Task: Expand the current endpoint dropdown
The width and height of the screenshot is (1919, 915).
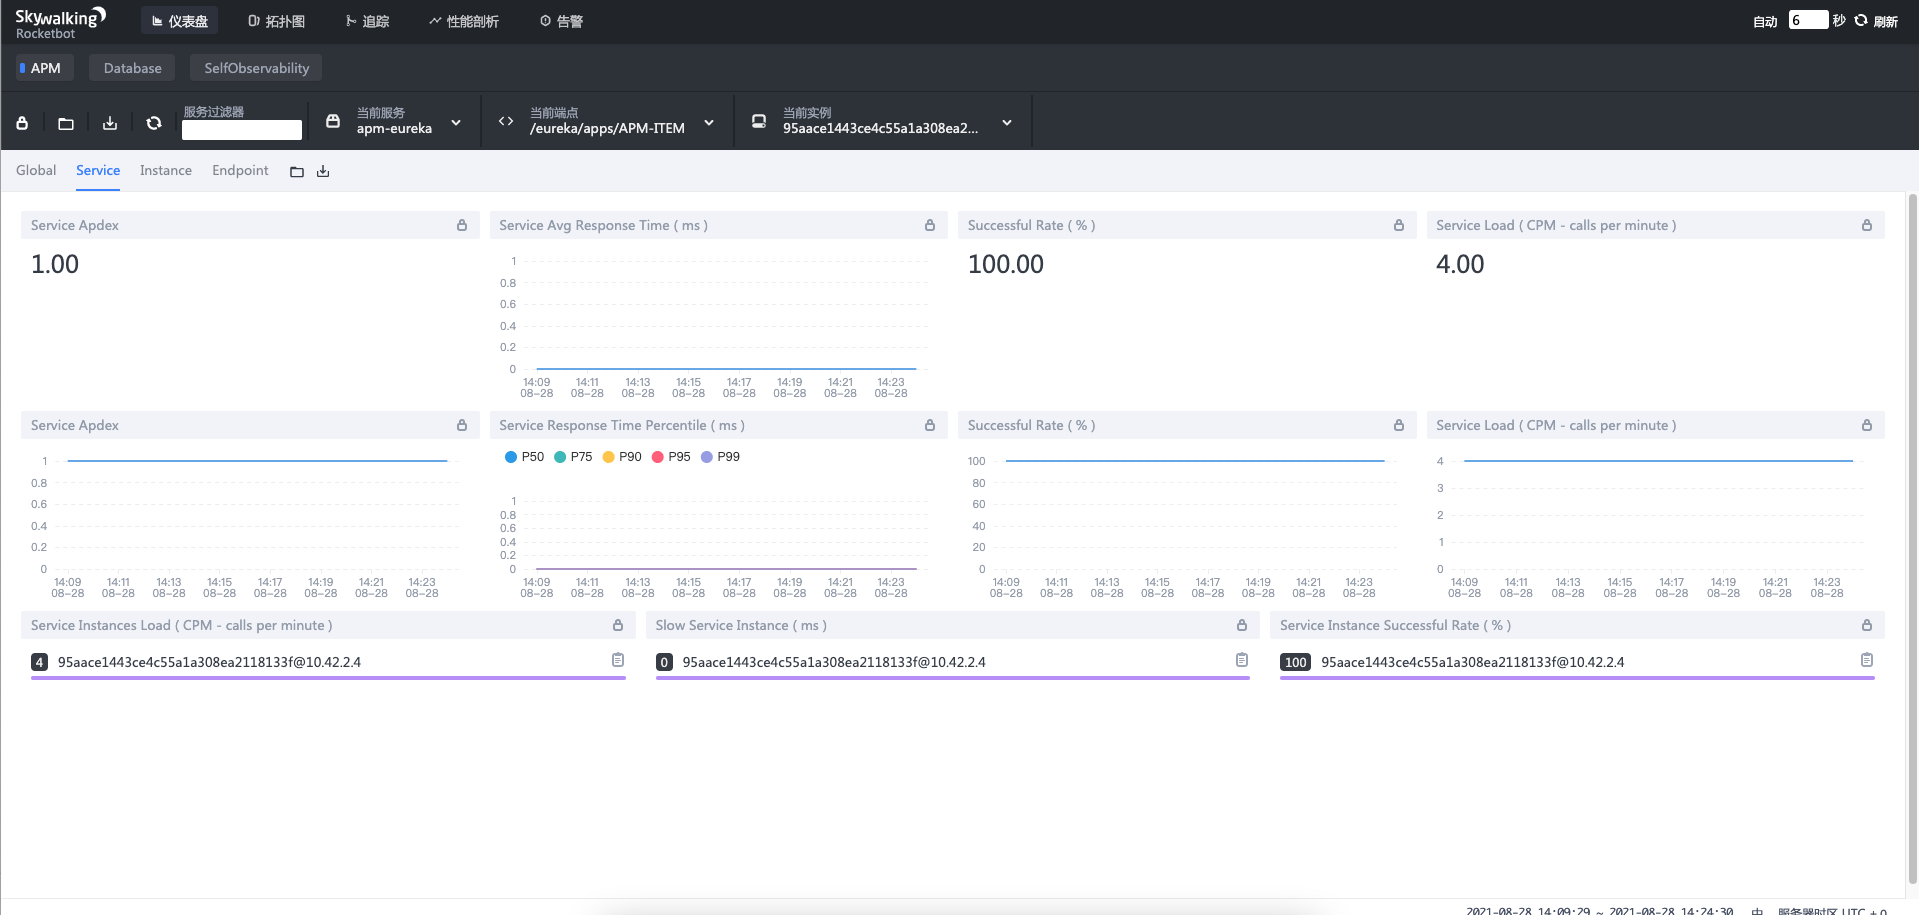Action: click(709, 123)
